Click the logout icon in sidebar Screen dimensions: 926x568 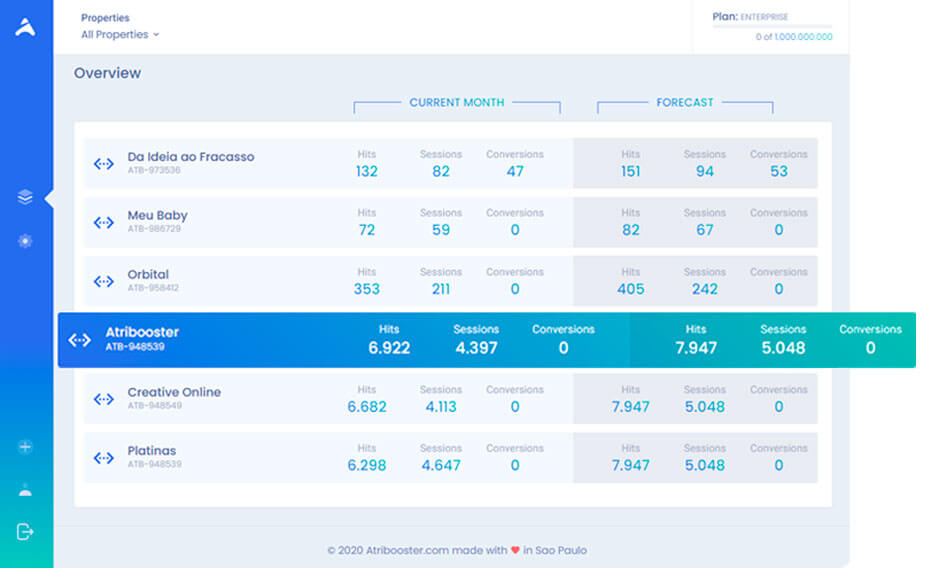pos(25,532)
